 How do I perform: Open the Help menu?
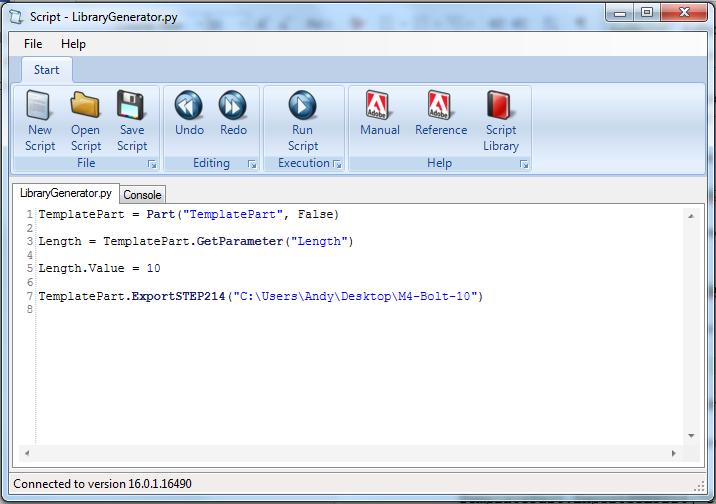[x=73, y=44]
